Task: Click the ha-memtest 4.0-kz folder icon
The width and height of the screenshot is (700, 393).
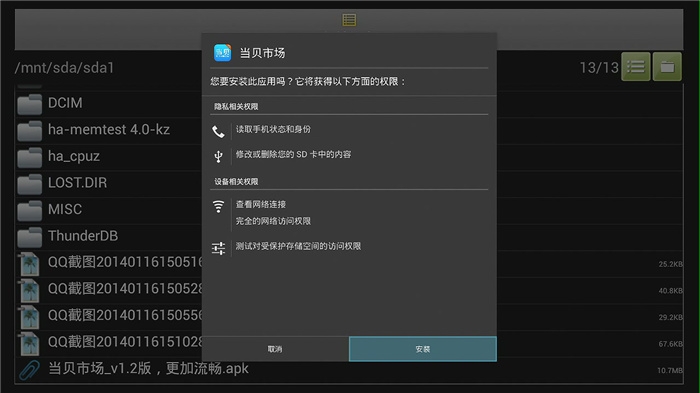Action: click(x=29, y=131)
